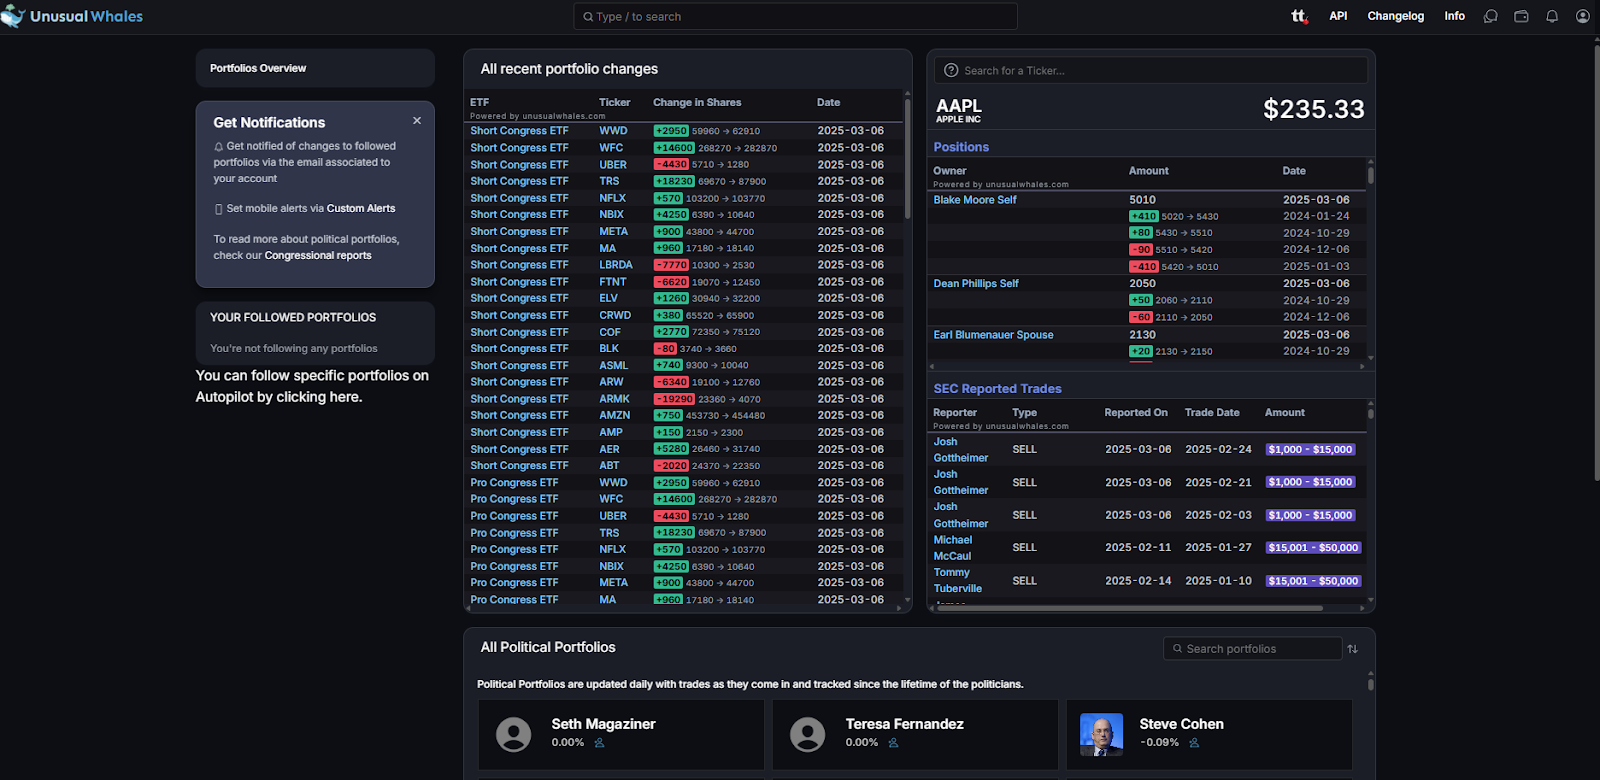Open the API menu item
This screenshot has height=780, width=1600.
tap(1338, 16)
